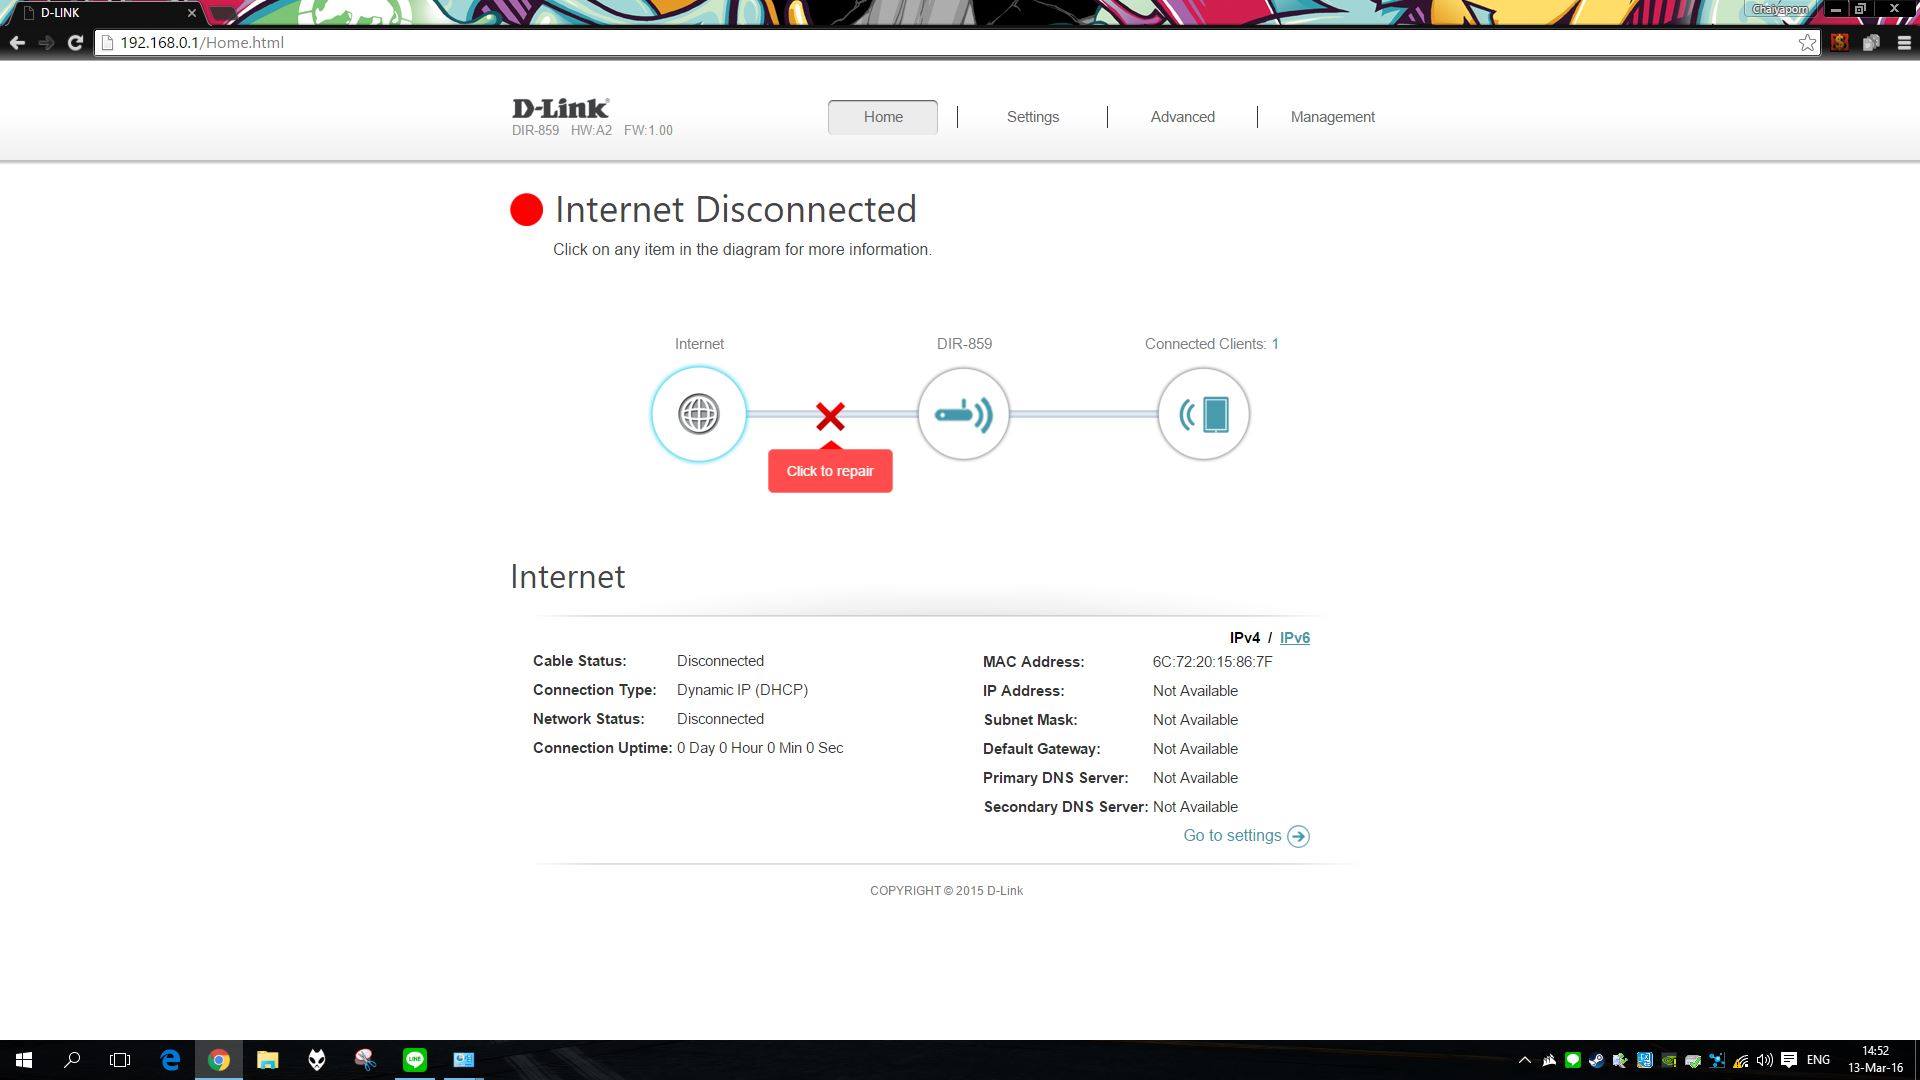Image resolution: width=1920 pixels, height=1080 pixels.
Task: Click the Internet Disconnected heading
Action: [736, 209]
